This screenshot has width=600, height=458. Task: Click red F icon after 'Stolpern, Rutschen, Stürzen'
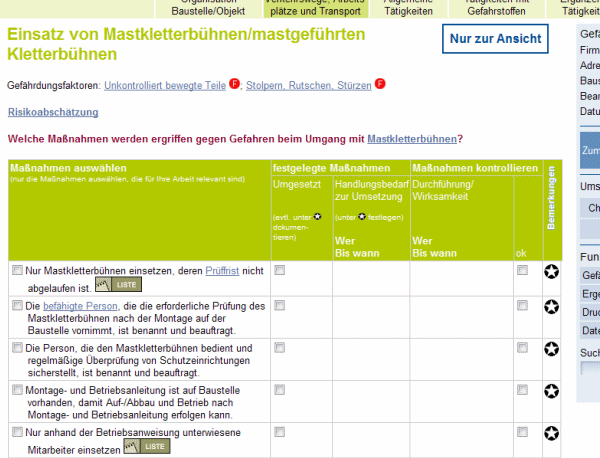[380, 84]
